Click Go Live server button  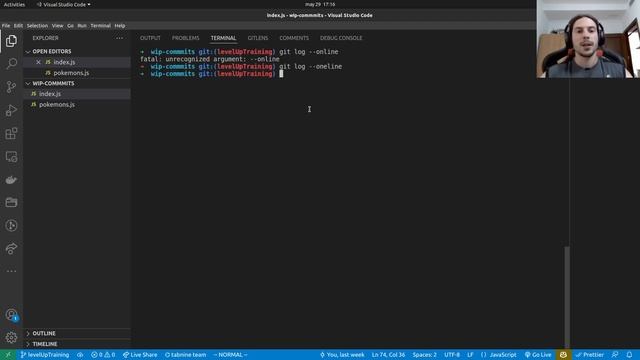click(538, 355)
